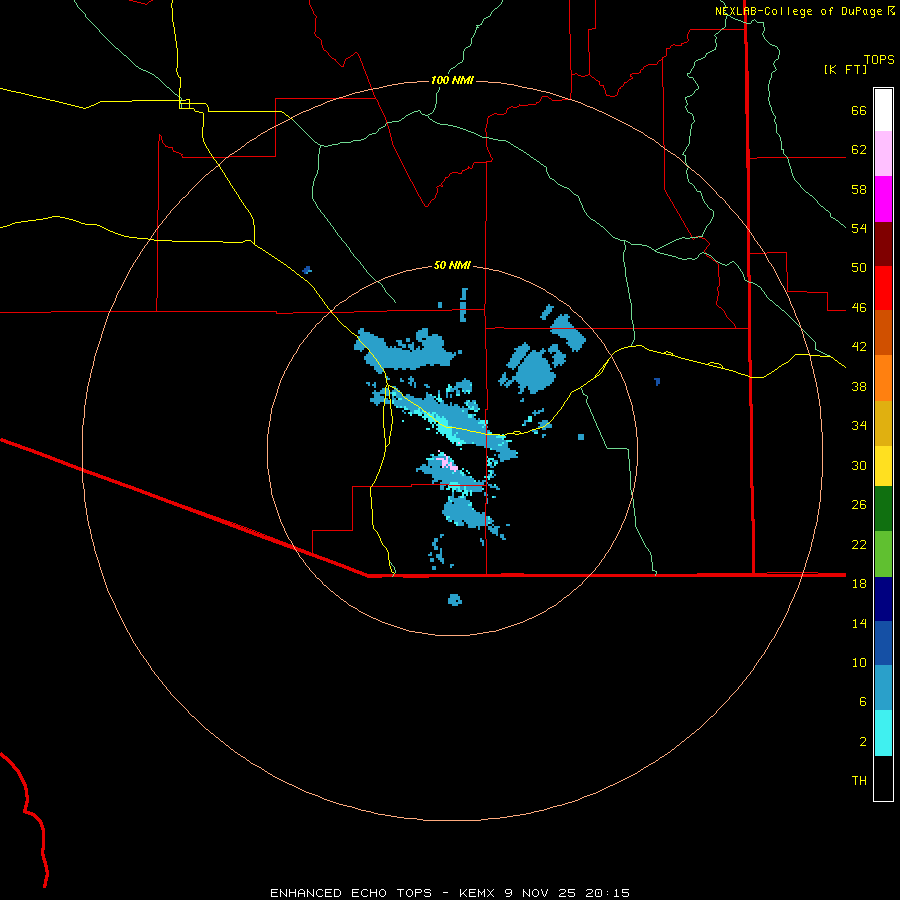Click the light pink legend swatch near 62
This screenshot has width=900, height=900.
pyautogui.click(x=883, y=153)
